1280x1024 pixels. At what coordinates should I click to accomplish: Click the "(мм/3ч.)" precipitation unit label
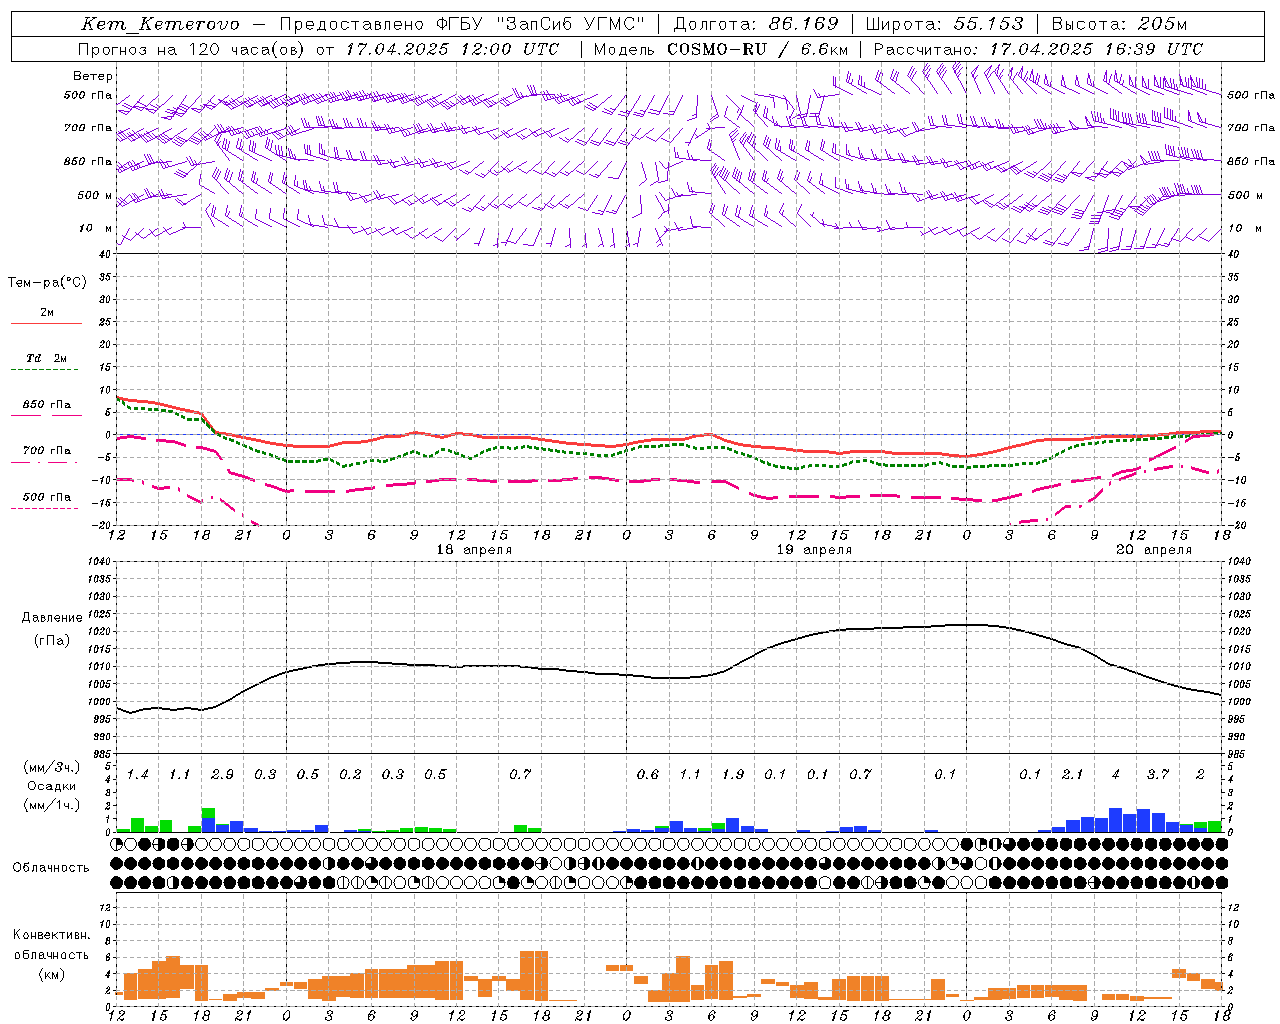point(52,767)
